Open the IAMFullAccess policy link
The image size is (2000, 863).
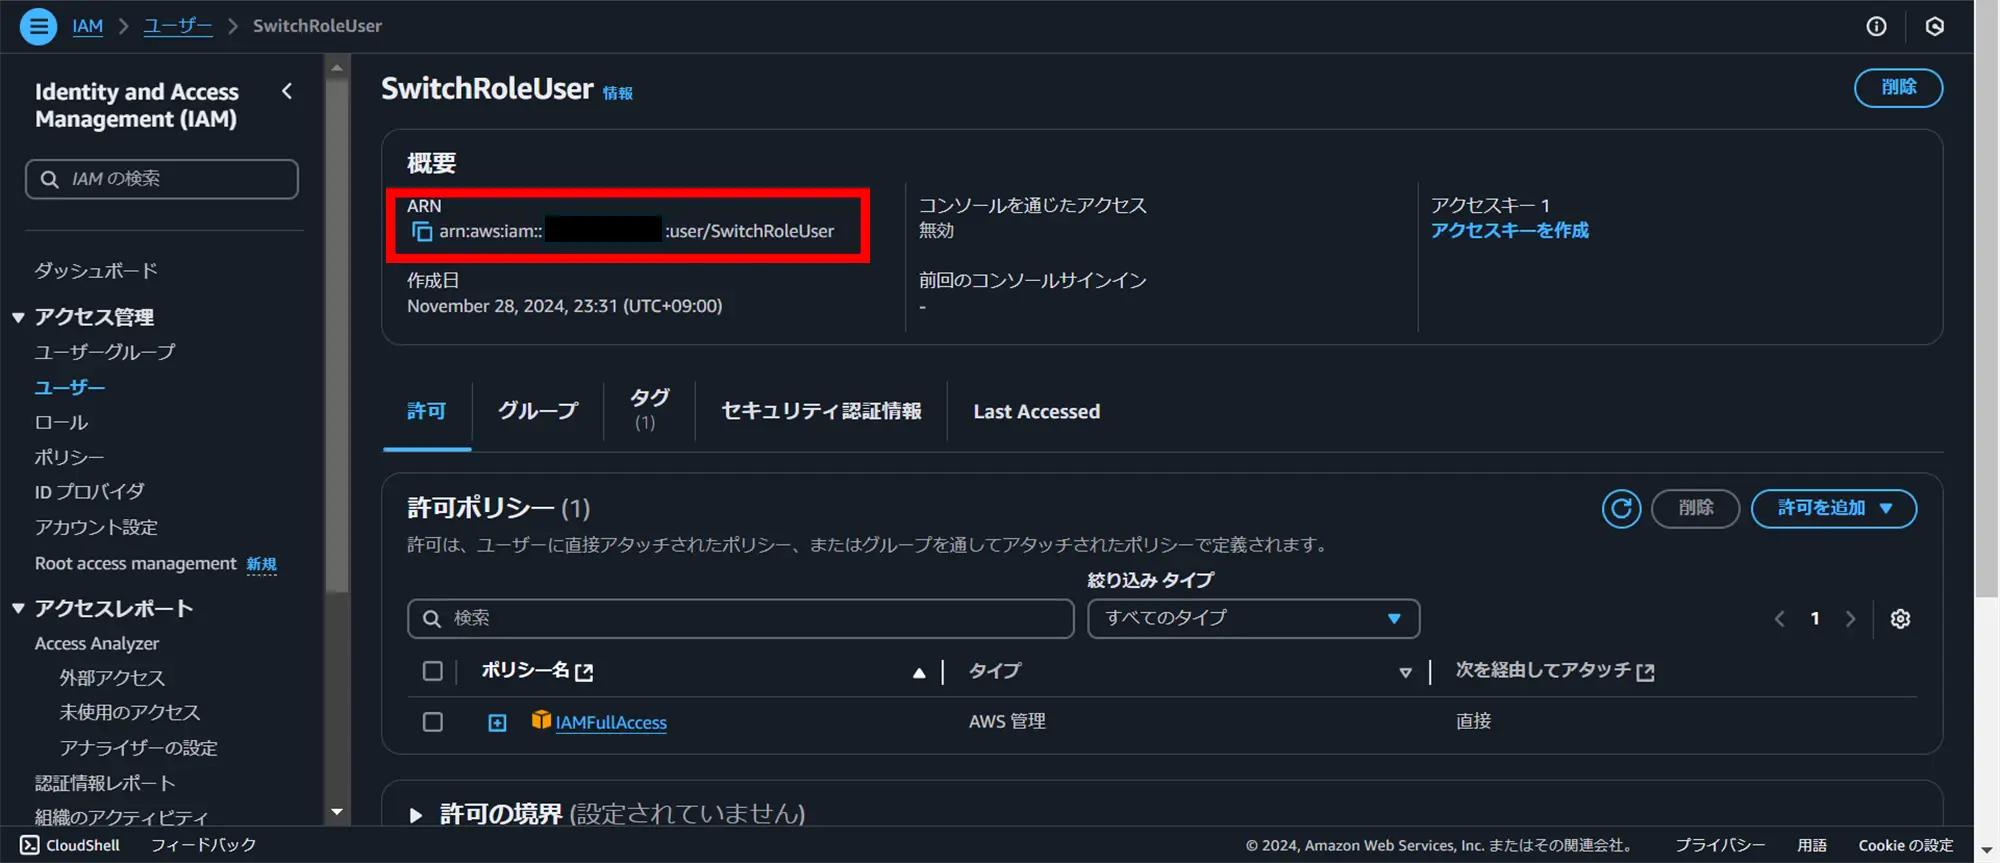(611, 722)
